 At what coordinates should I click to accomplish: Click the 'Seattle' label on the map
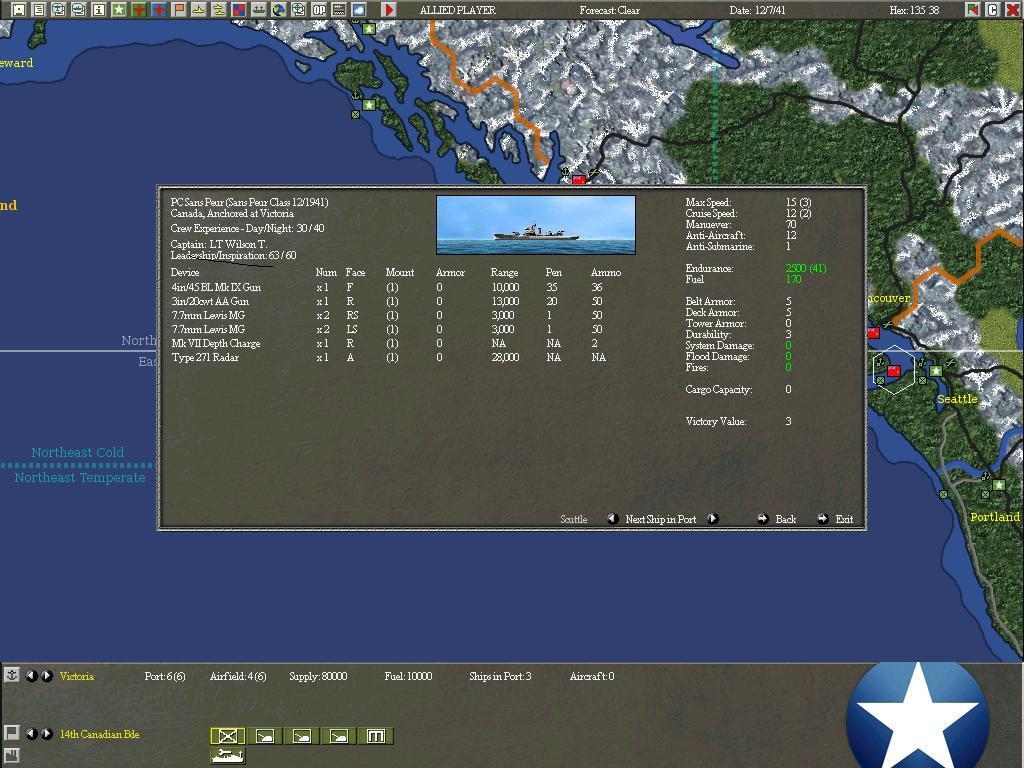click(x=957, y=399)
